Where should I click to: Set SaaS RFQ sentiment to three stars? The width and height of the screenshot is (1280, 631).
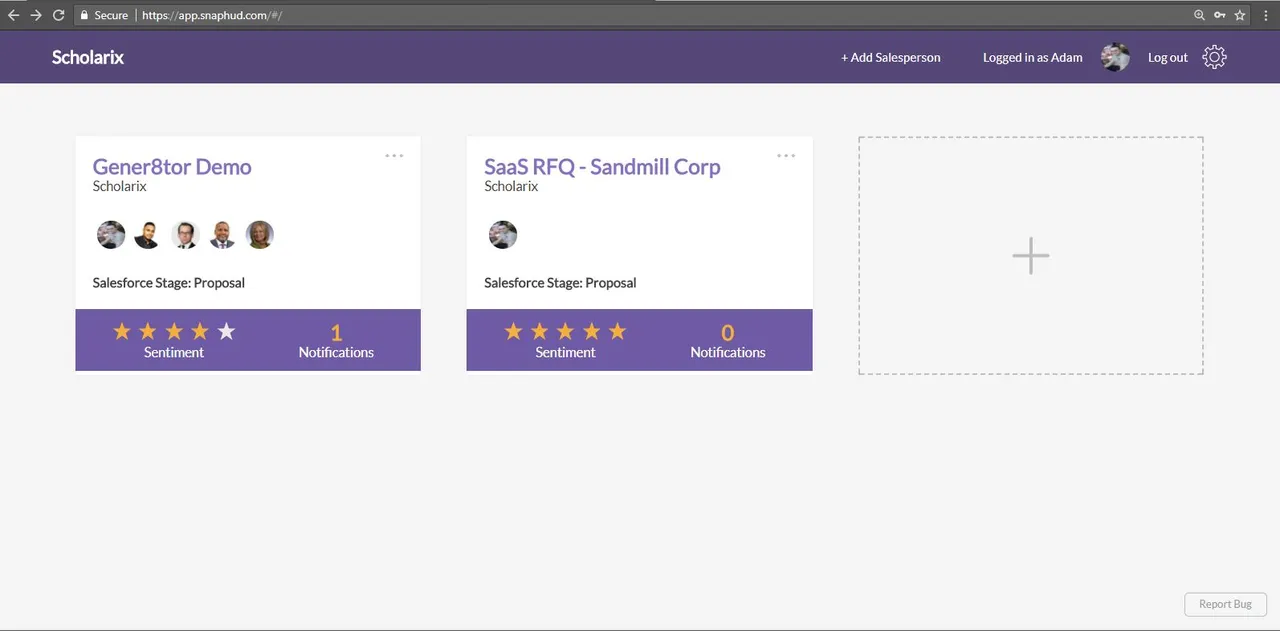click(566, 331)
